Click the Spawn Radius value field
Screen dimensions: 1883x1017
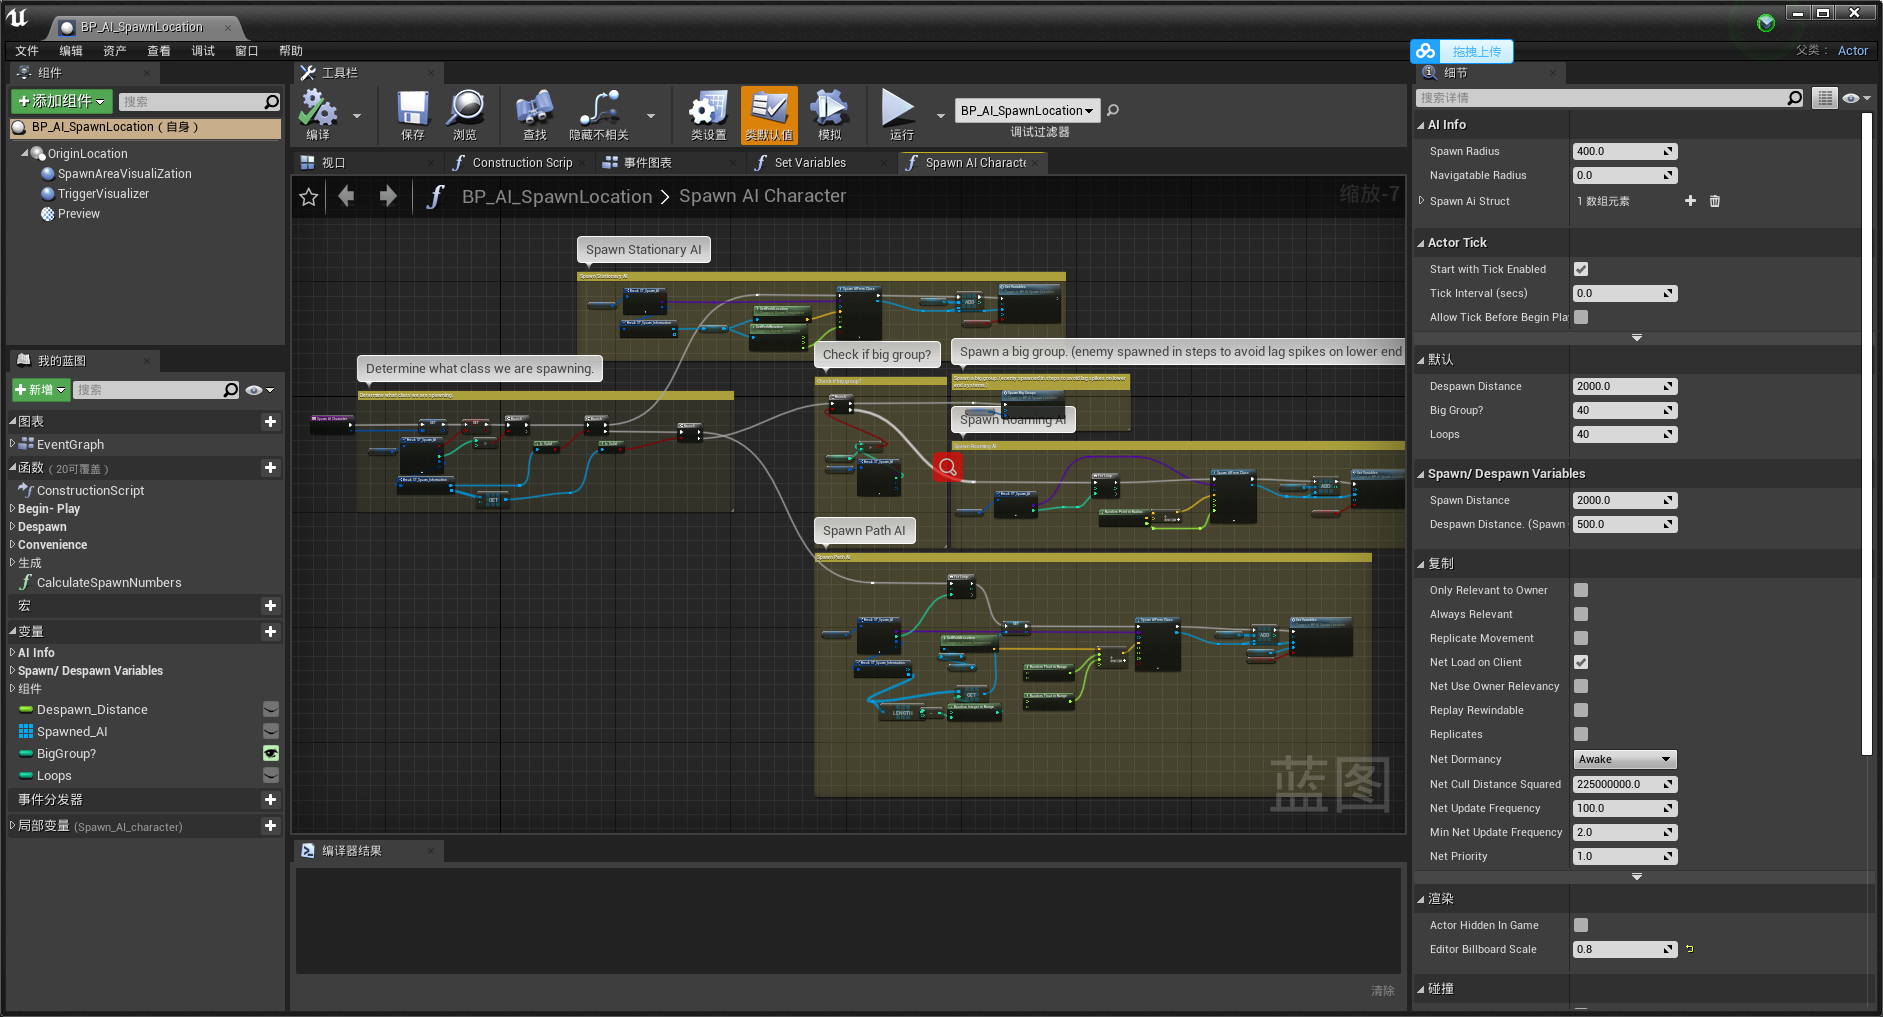[1625, 151]
